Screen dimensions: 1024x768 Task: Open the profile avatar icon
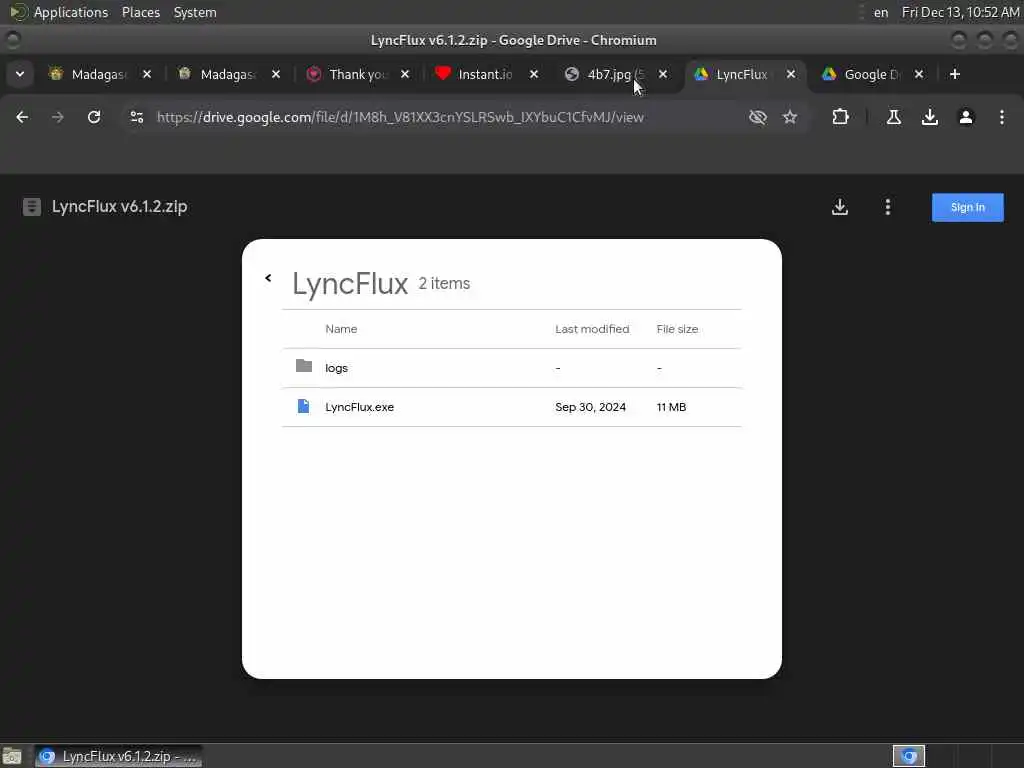click(x=966, y=117)
